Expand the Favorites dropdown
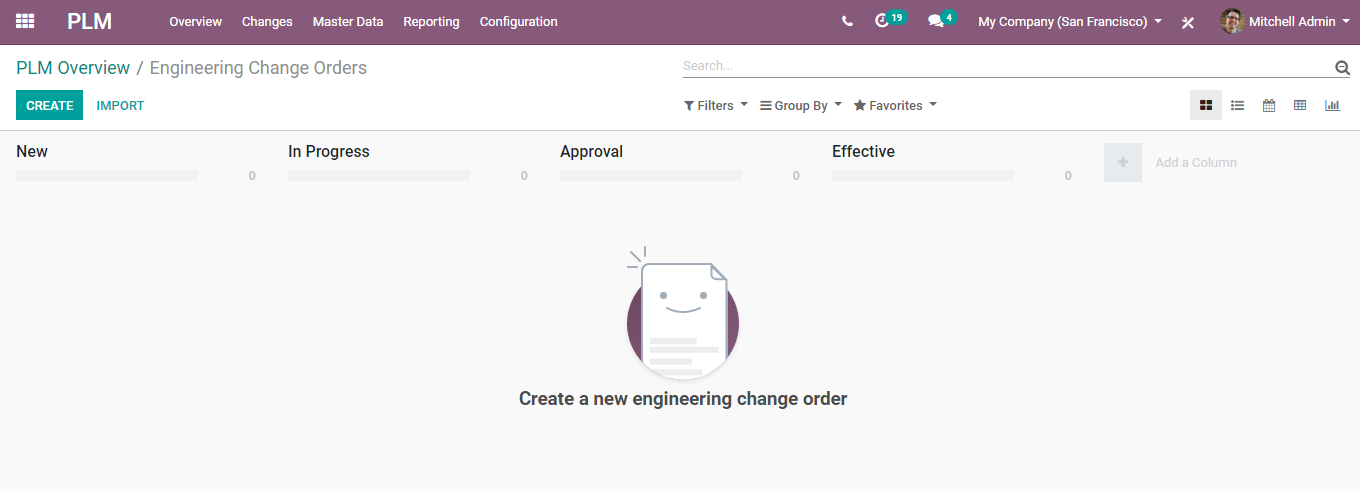The height and width of the screenshot is (489, 1360). pyautogui.click(x=895, y=105)
